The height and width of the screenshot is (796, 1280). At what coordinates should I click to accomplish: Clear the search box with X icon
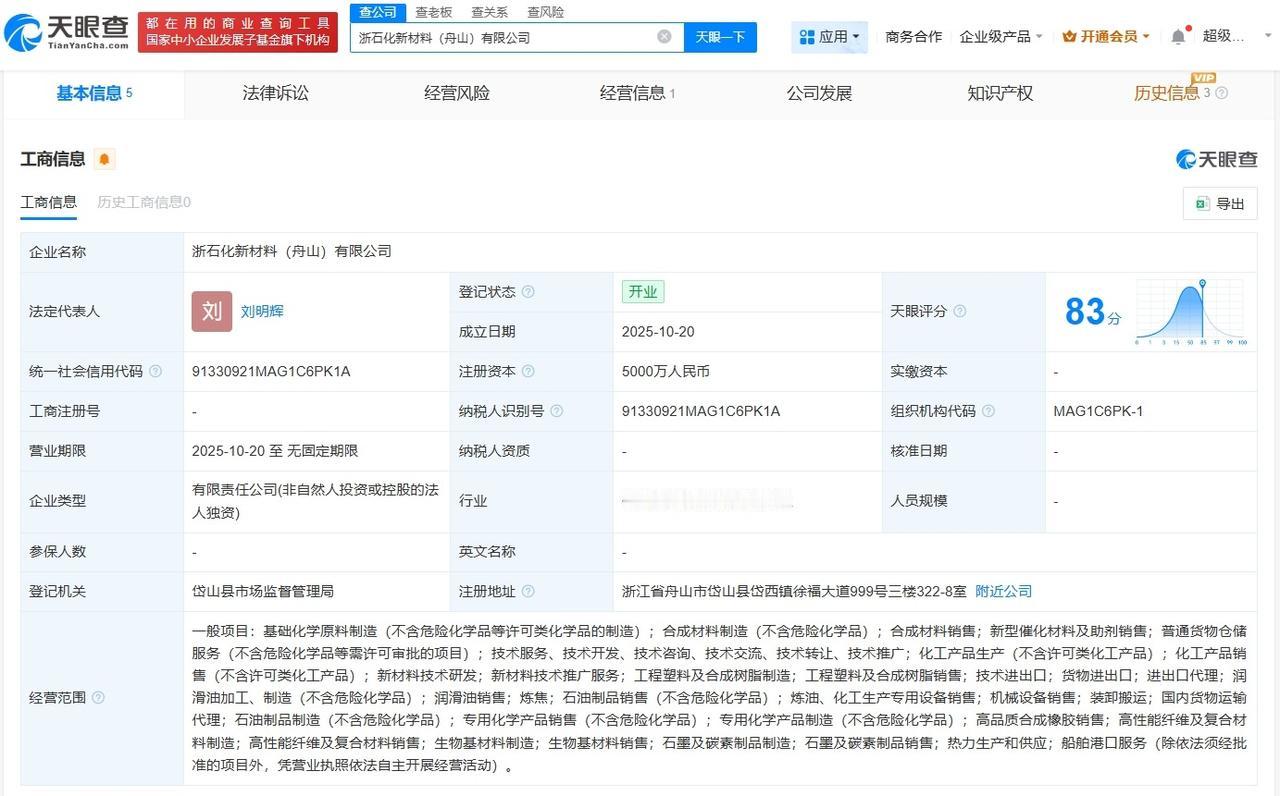coord(664,37)
